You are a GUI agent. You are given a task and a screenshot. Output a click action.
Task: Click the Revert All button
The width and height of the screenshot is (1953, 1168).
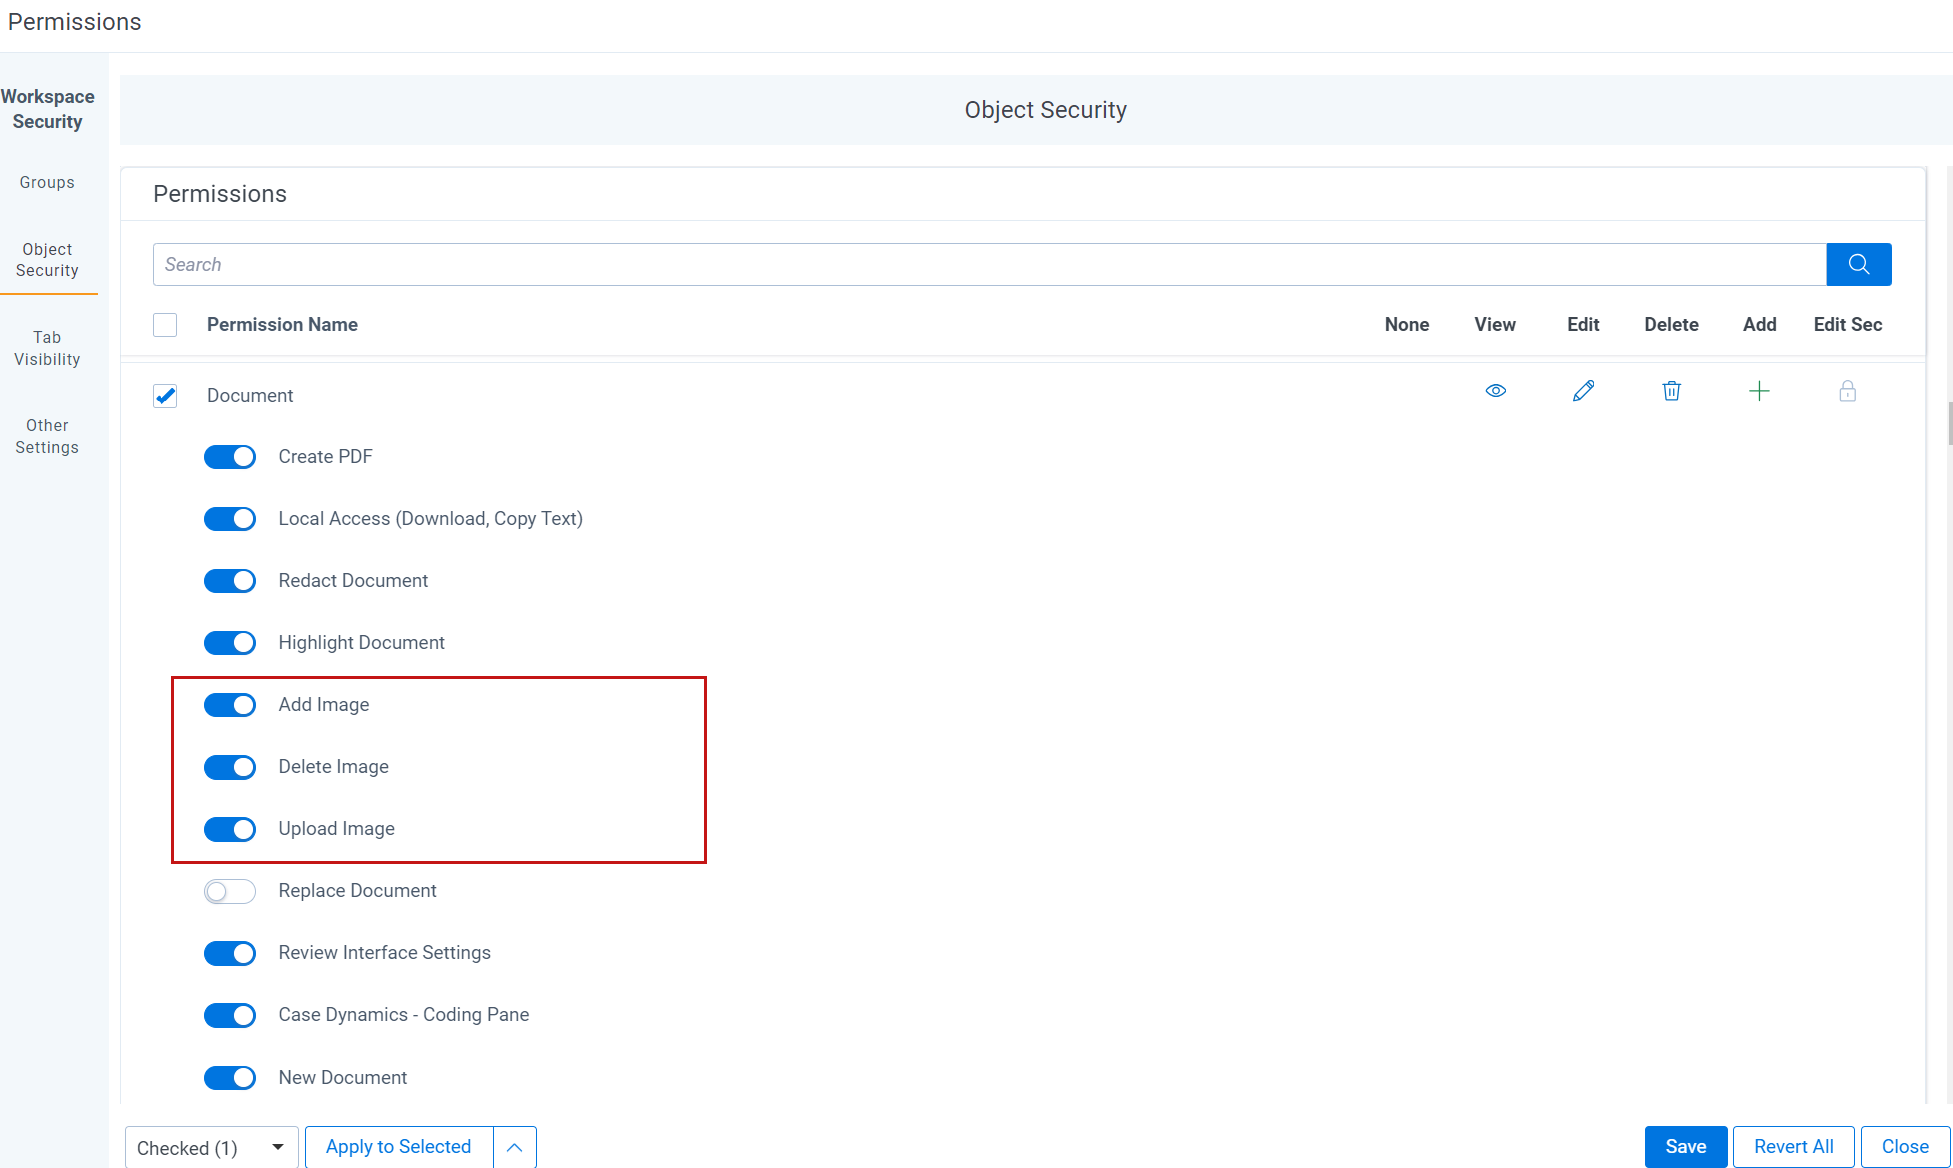click(x=1794, y=1146)
